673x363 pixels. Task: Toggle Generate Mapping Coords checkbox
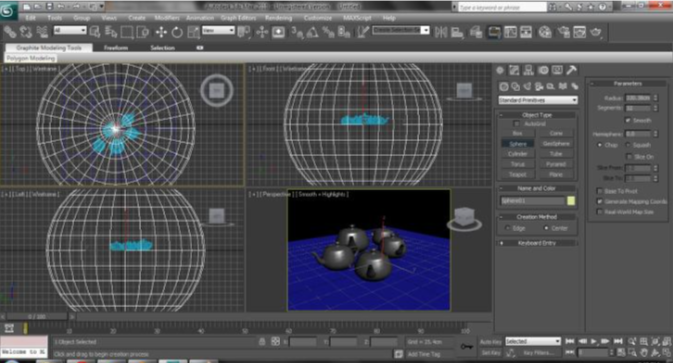coord(600,201)
